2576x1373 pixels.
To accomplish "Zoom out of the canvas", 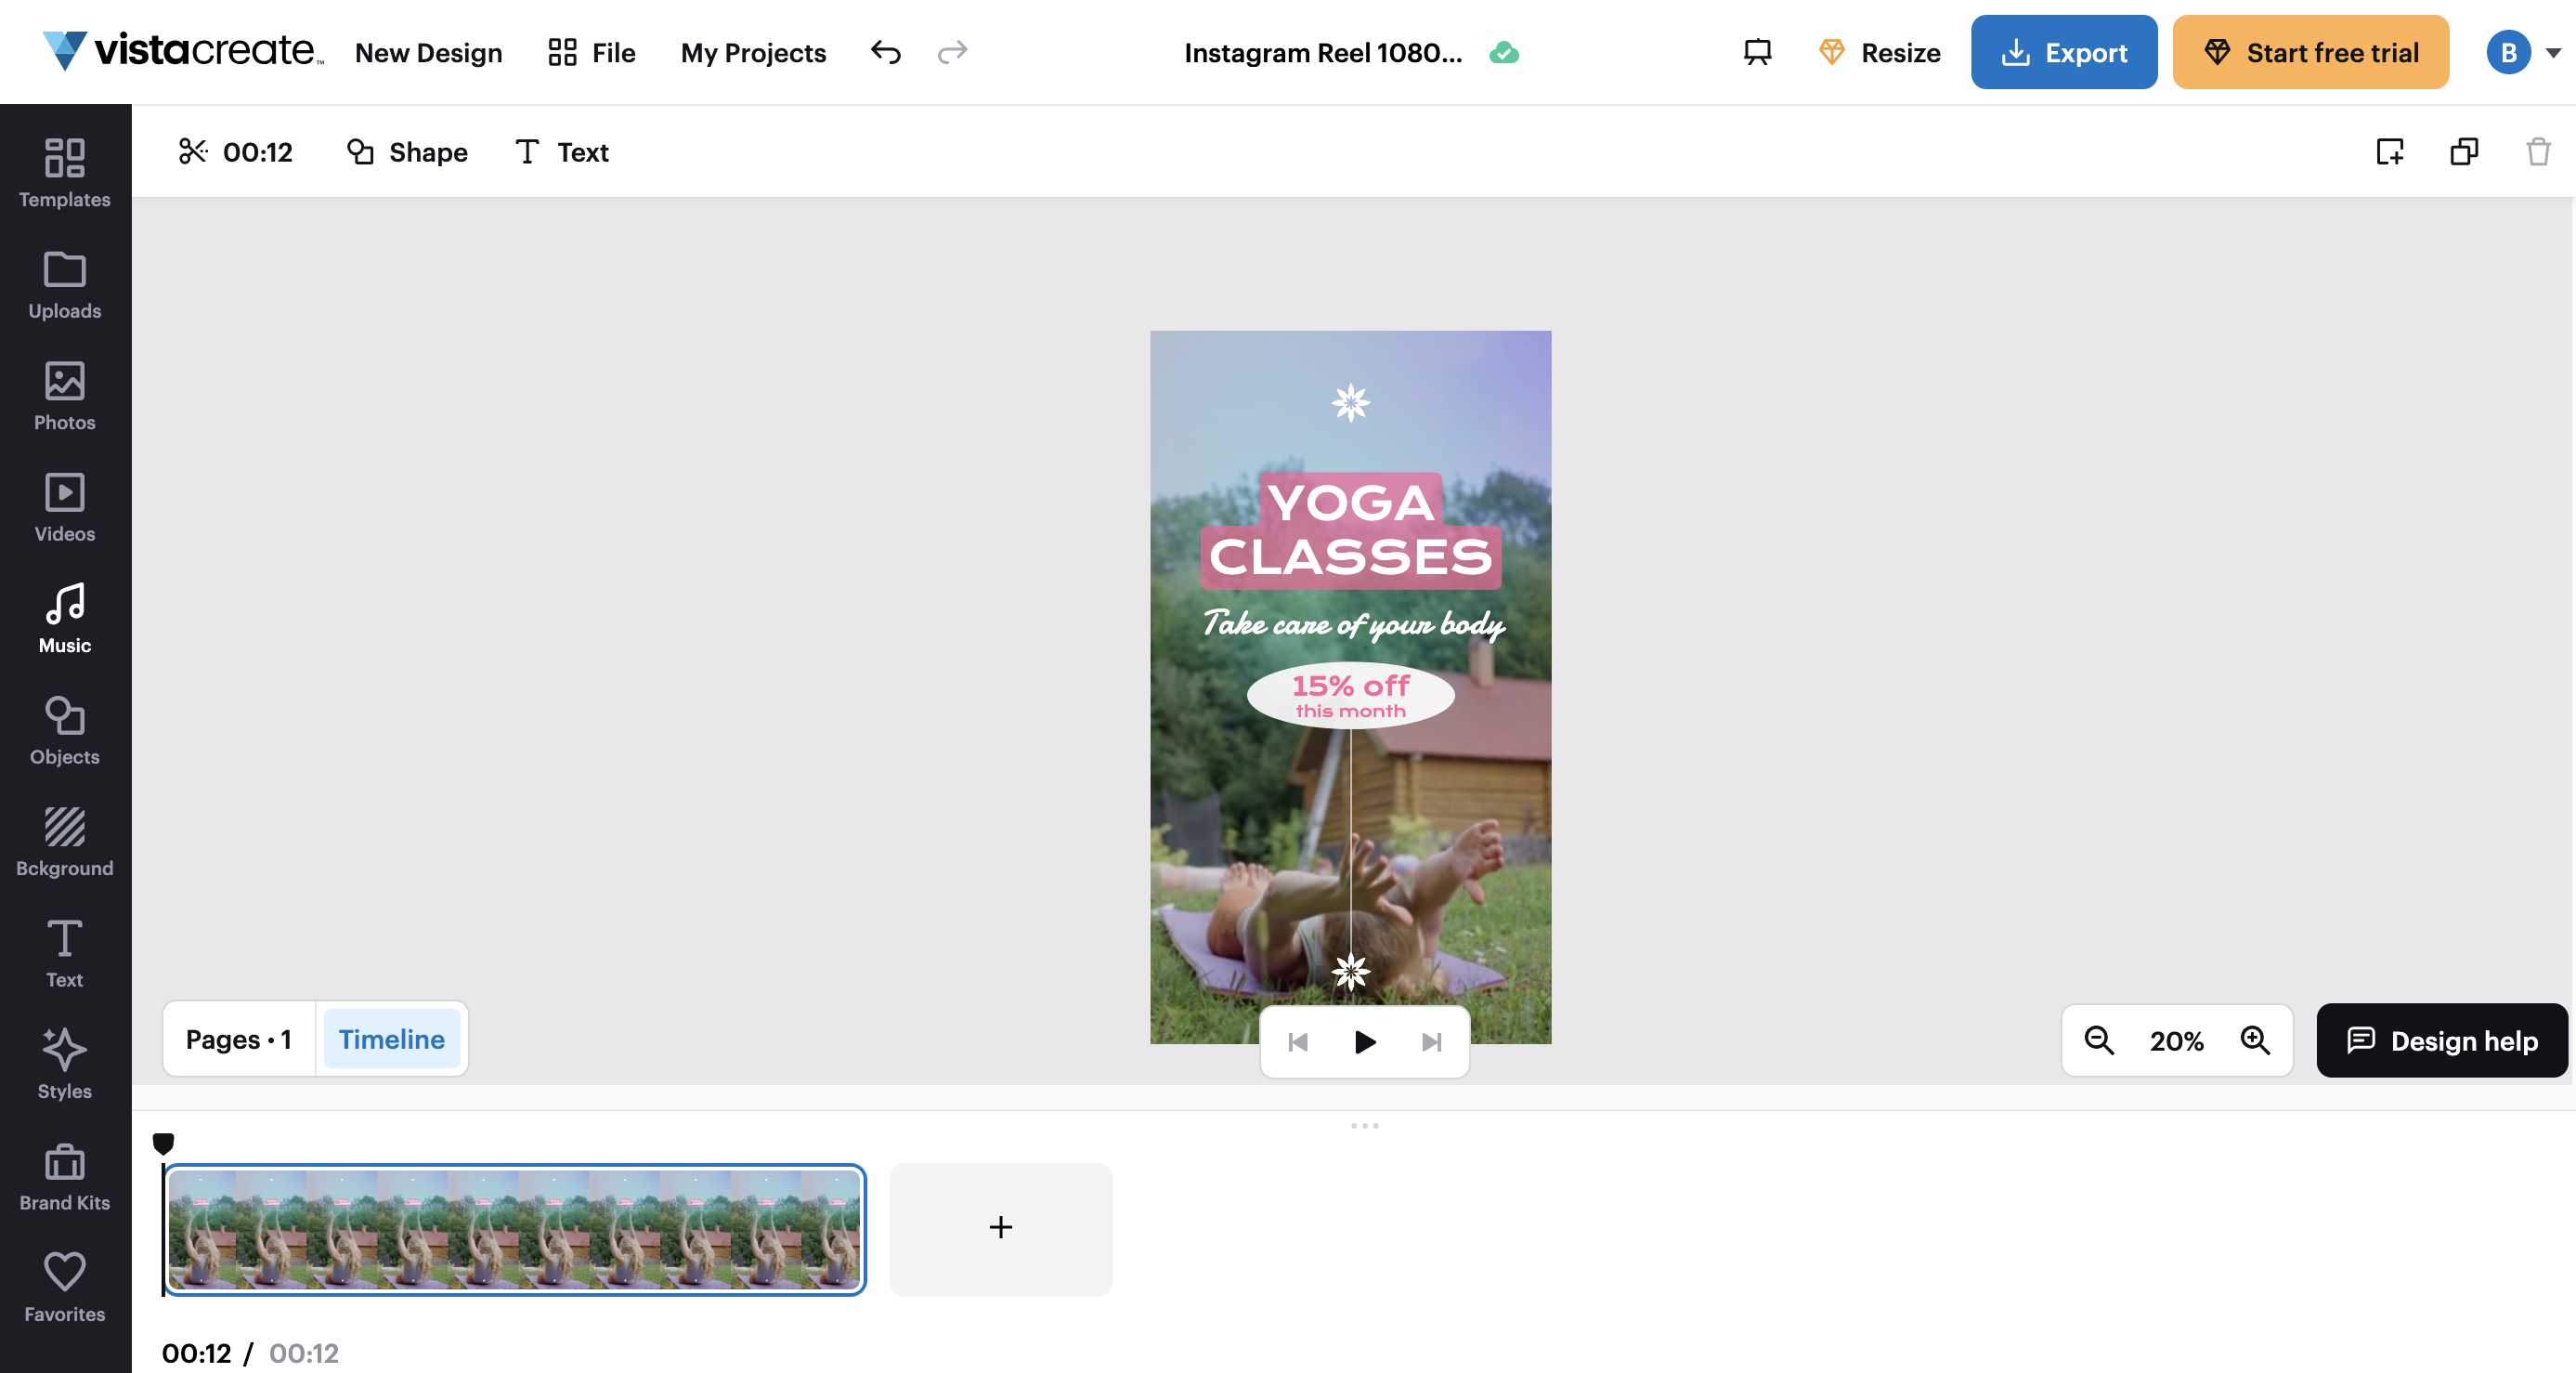I will [2099, 1040].
